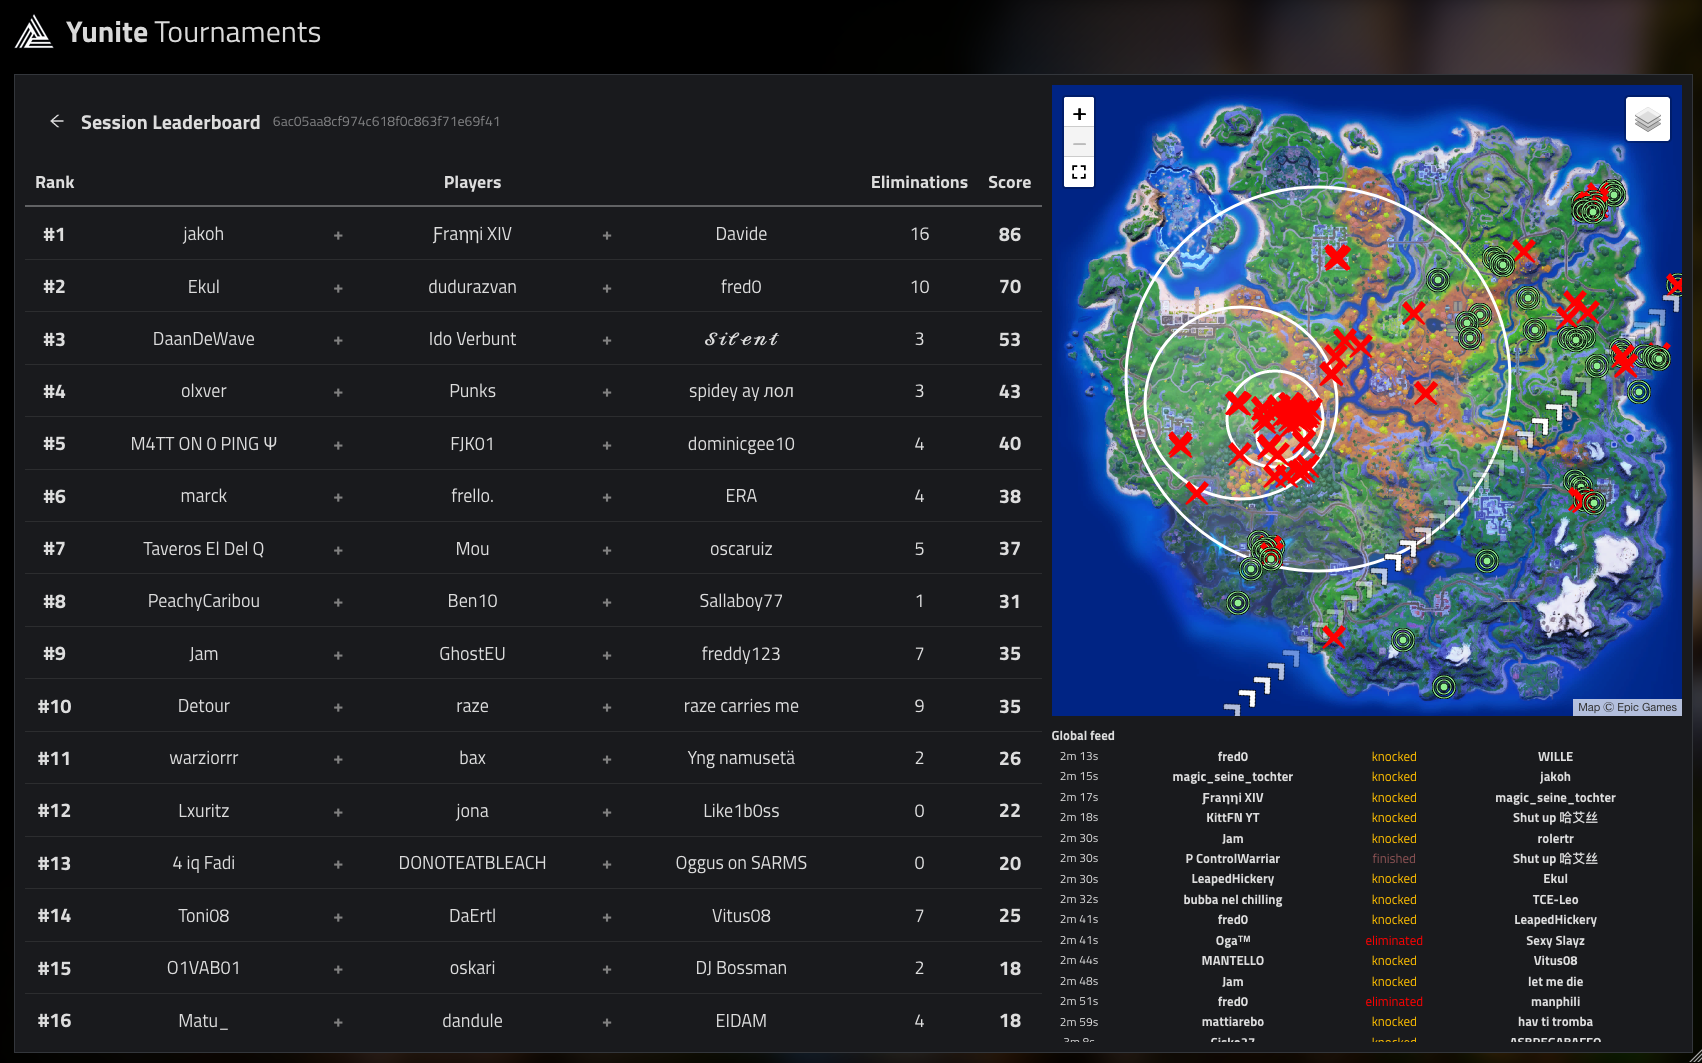
Task: Click the Eliminations column header
Action: pos(919,182)
